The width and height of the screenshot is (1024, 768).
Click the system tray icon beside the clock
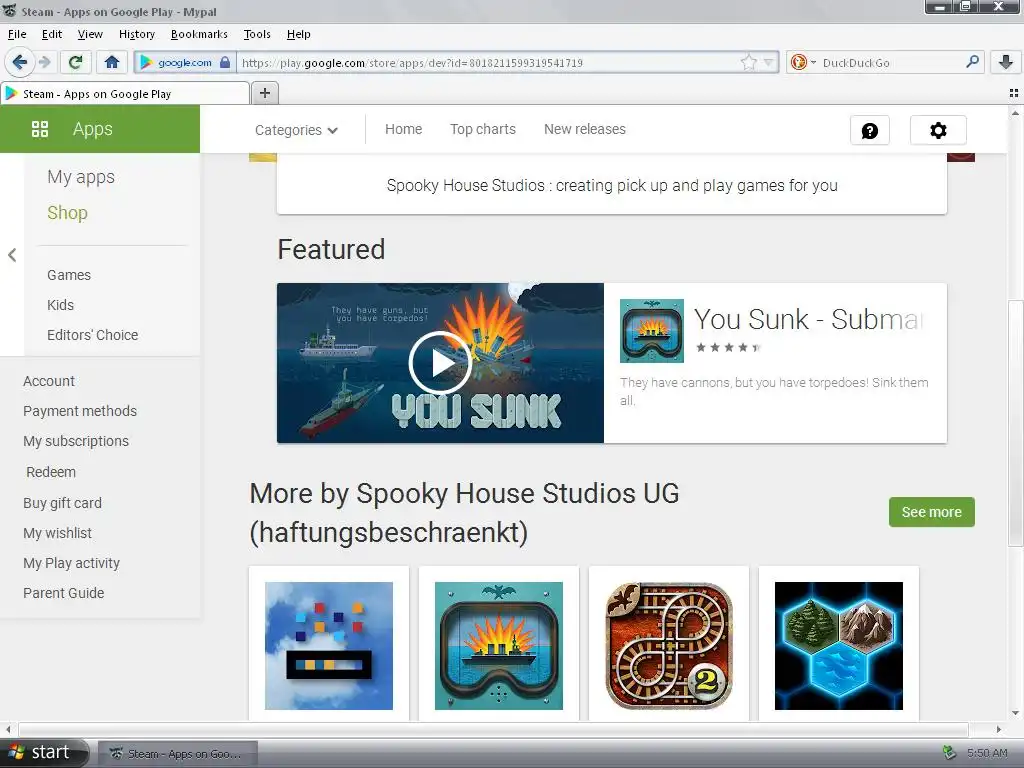(950, 753)
